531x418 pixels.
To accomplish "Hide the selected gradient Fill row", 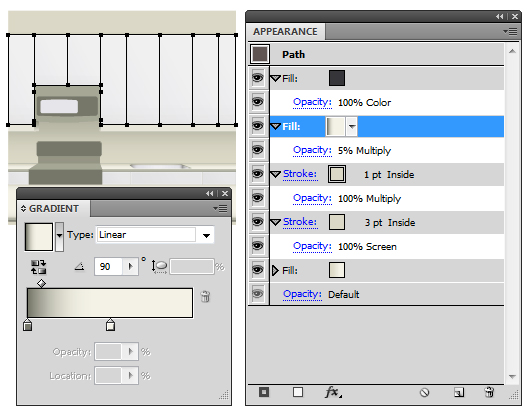I will click(258, 126).
